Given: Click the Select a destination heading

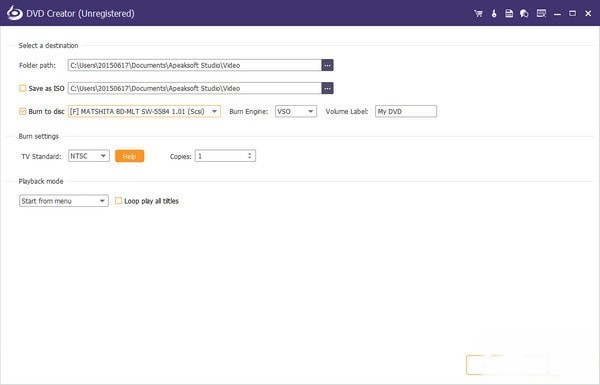Looking at the screenshot, I should tap(48, 46).
